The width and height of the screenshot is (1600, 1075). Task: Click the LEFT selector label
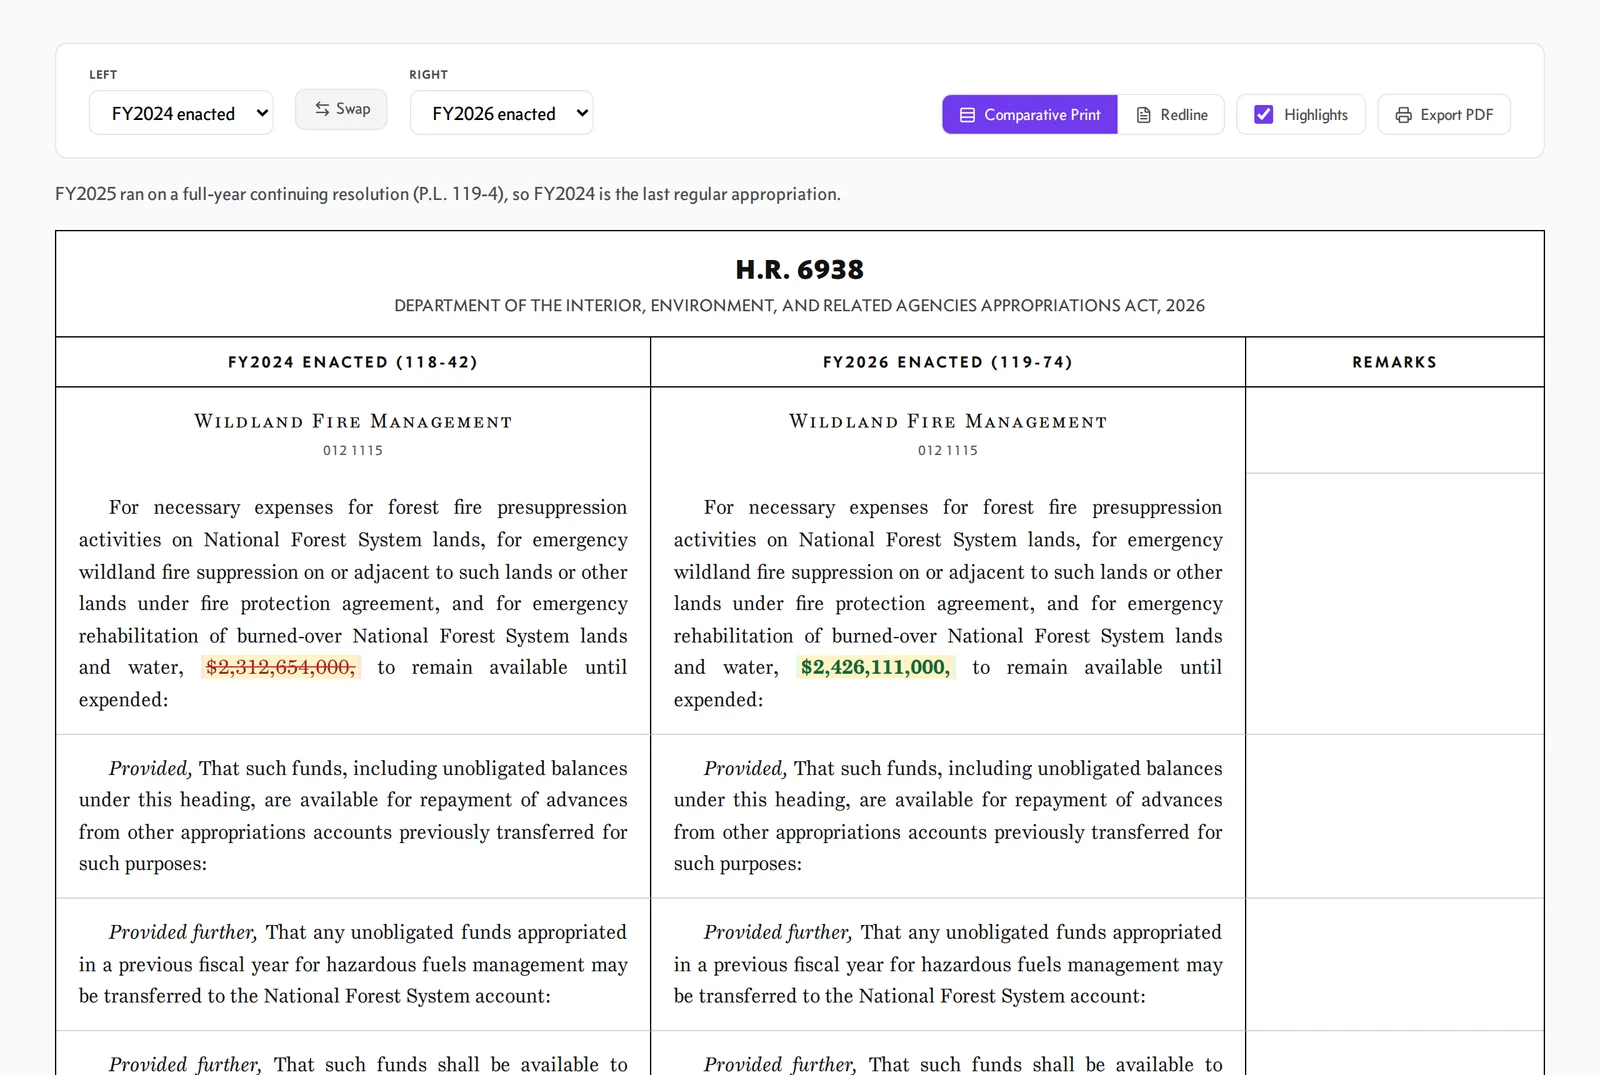(103, 75)
